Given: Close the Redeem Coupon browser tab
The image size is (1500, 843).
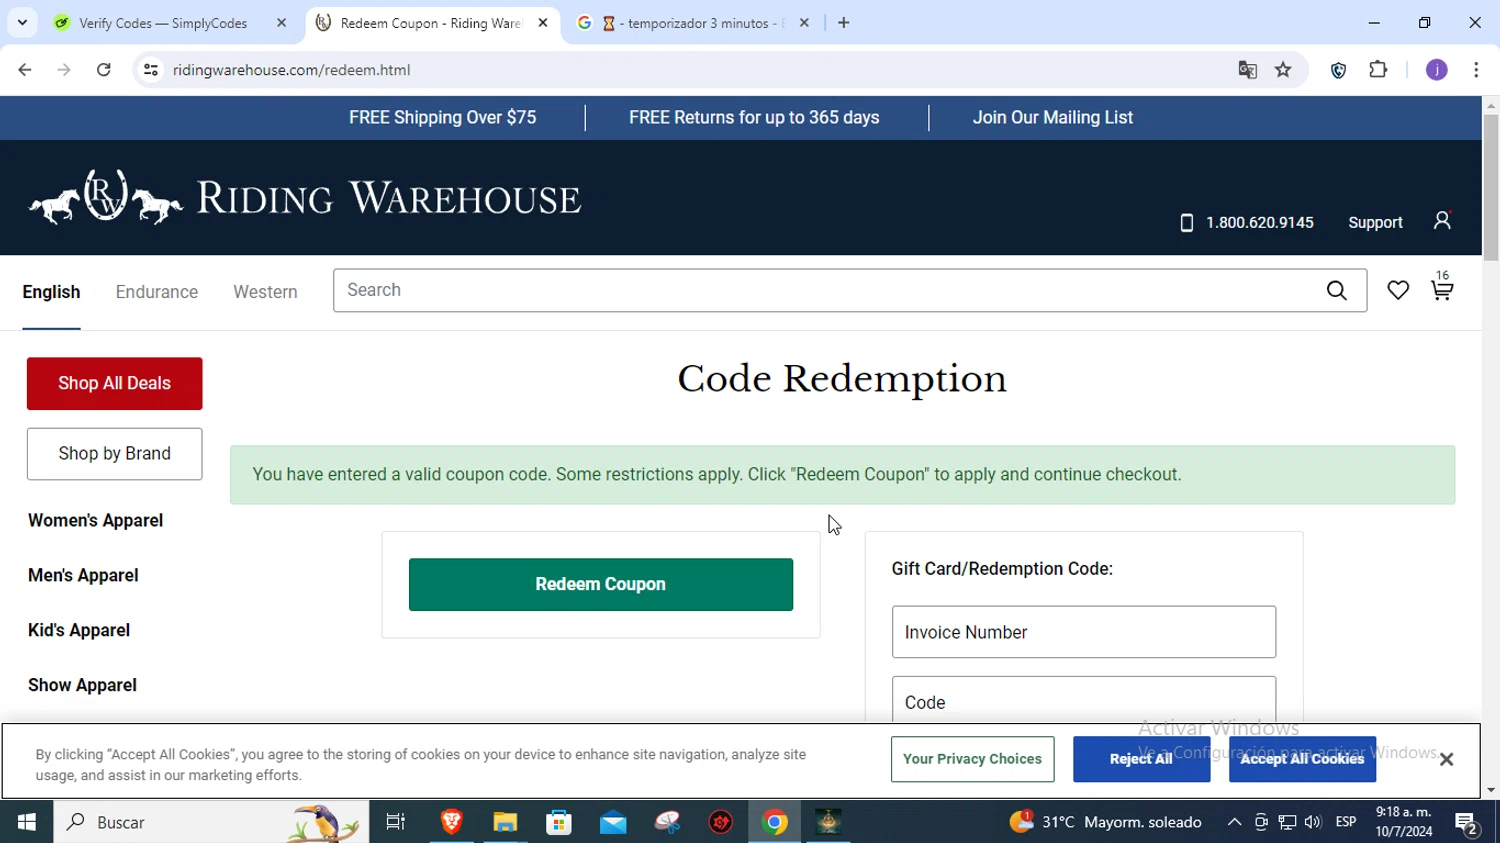Looking at the screenshot, I should 543,23.
